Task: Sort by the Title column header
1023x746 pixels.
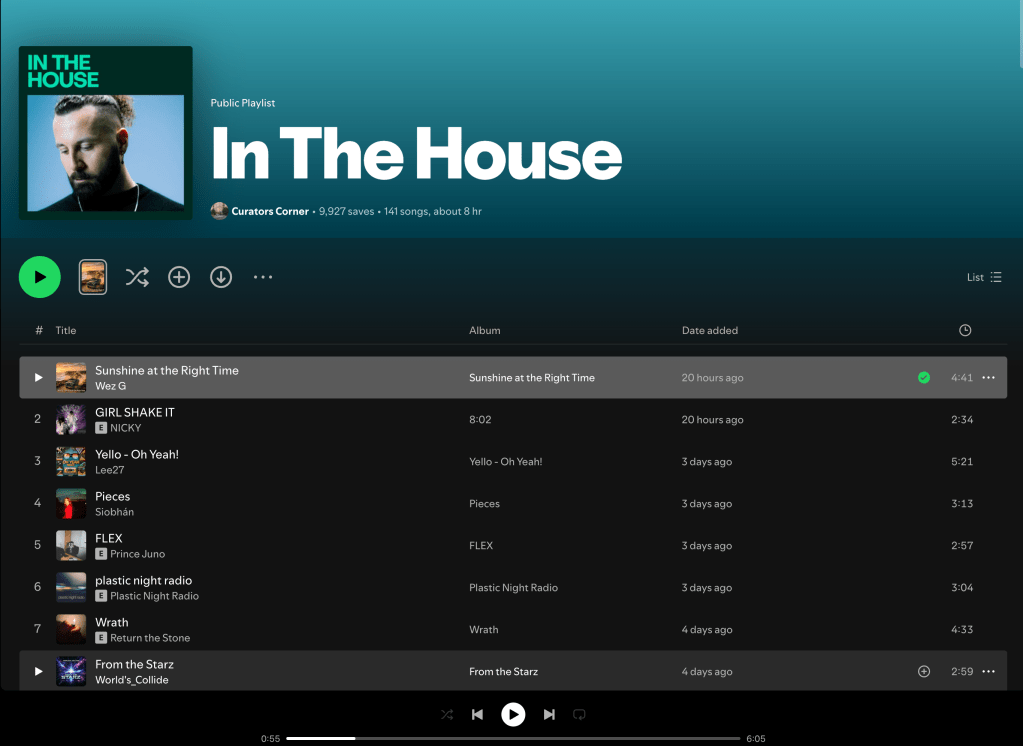Action: coord(66,330)
